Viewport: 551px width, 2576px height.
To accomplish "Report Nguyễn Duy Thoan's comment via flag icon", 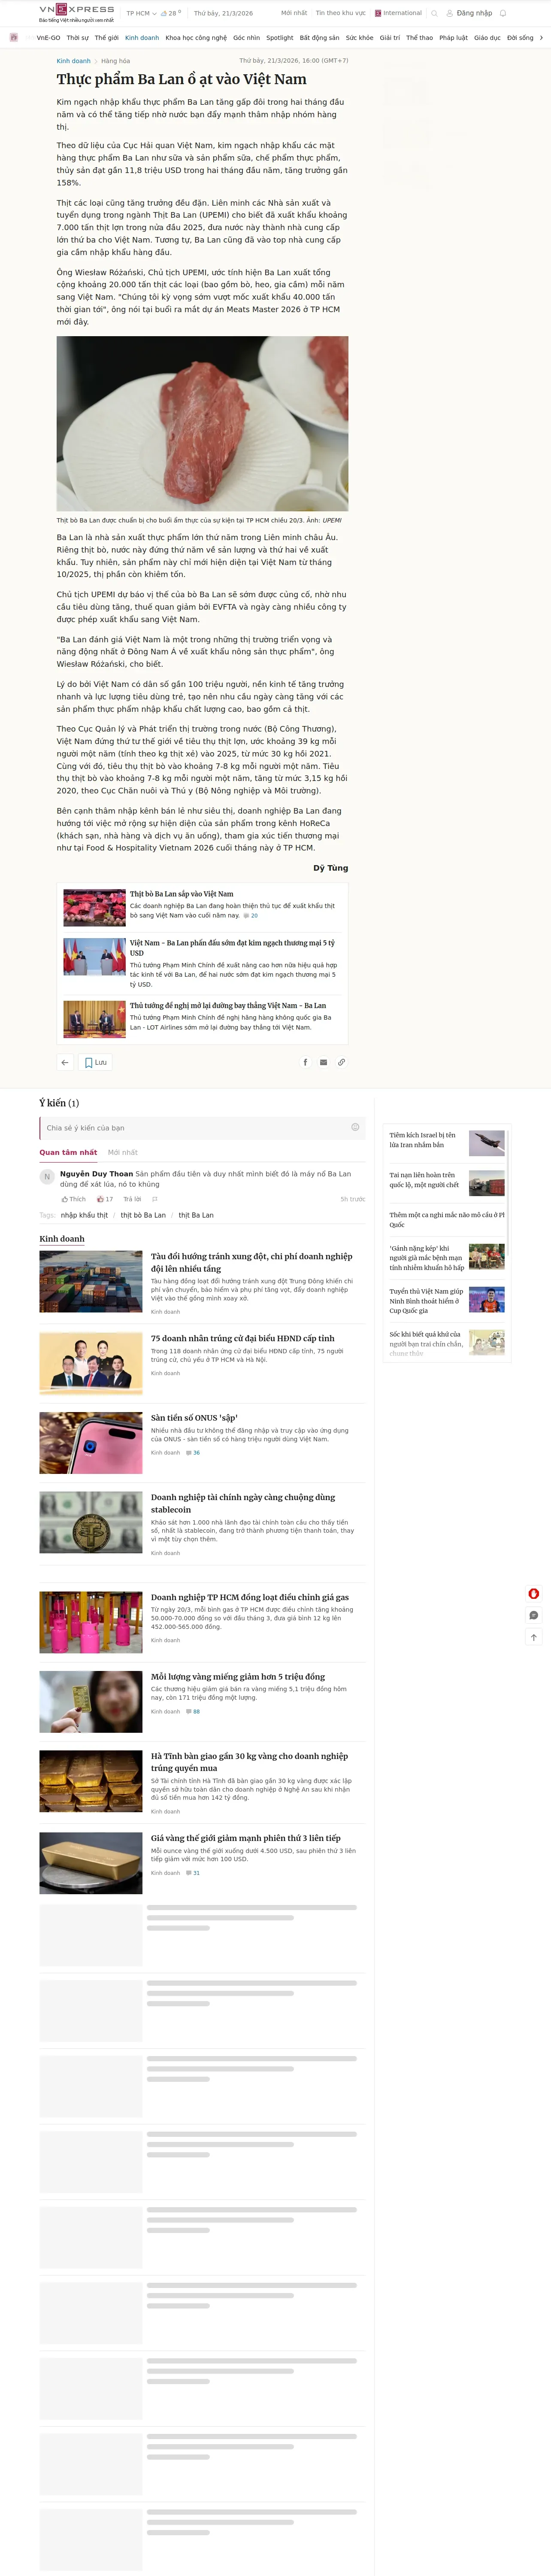I will click(155, 1199).
